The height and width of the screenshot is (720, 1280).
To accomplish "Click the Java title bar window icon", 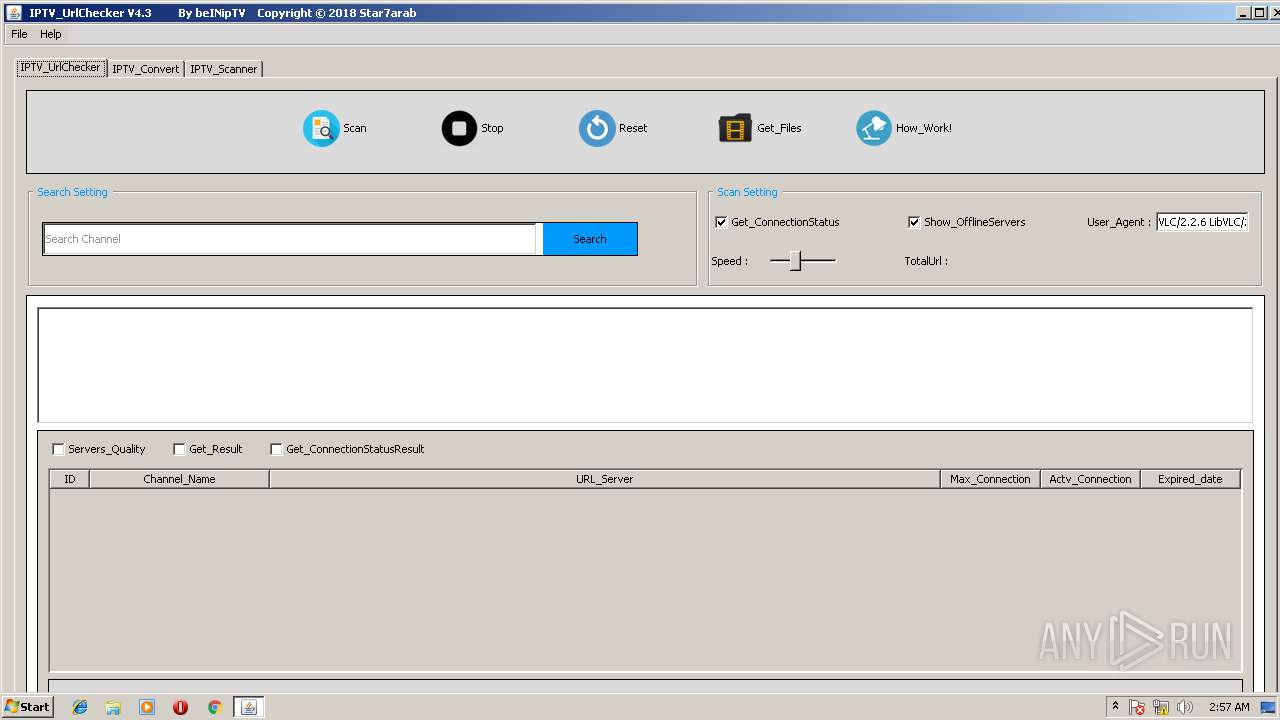I will tap(13, 12).
